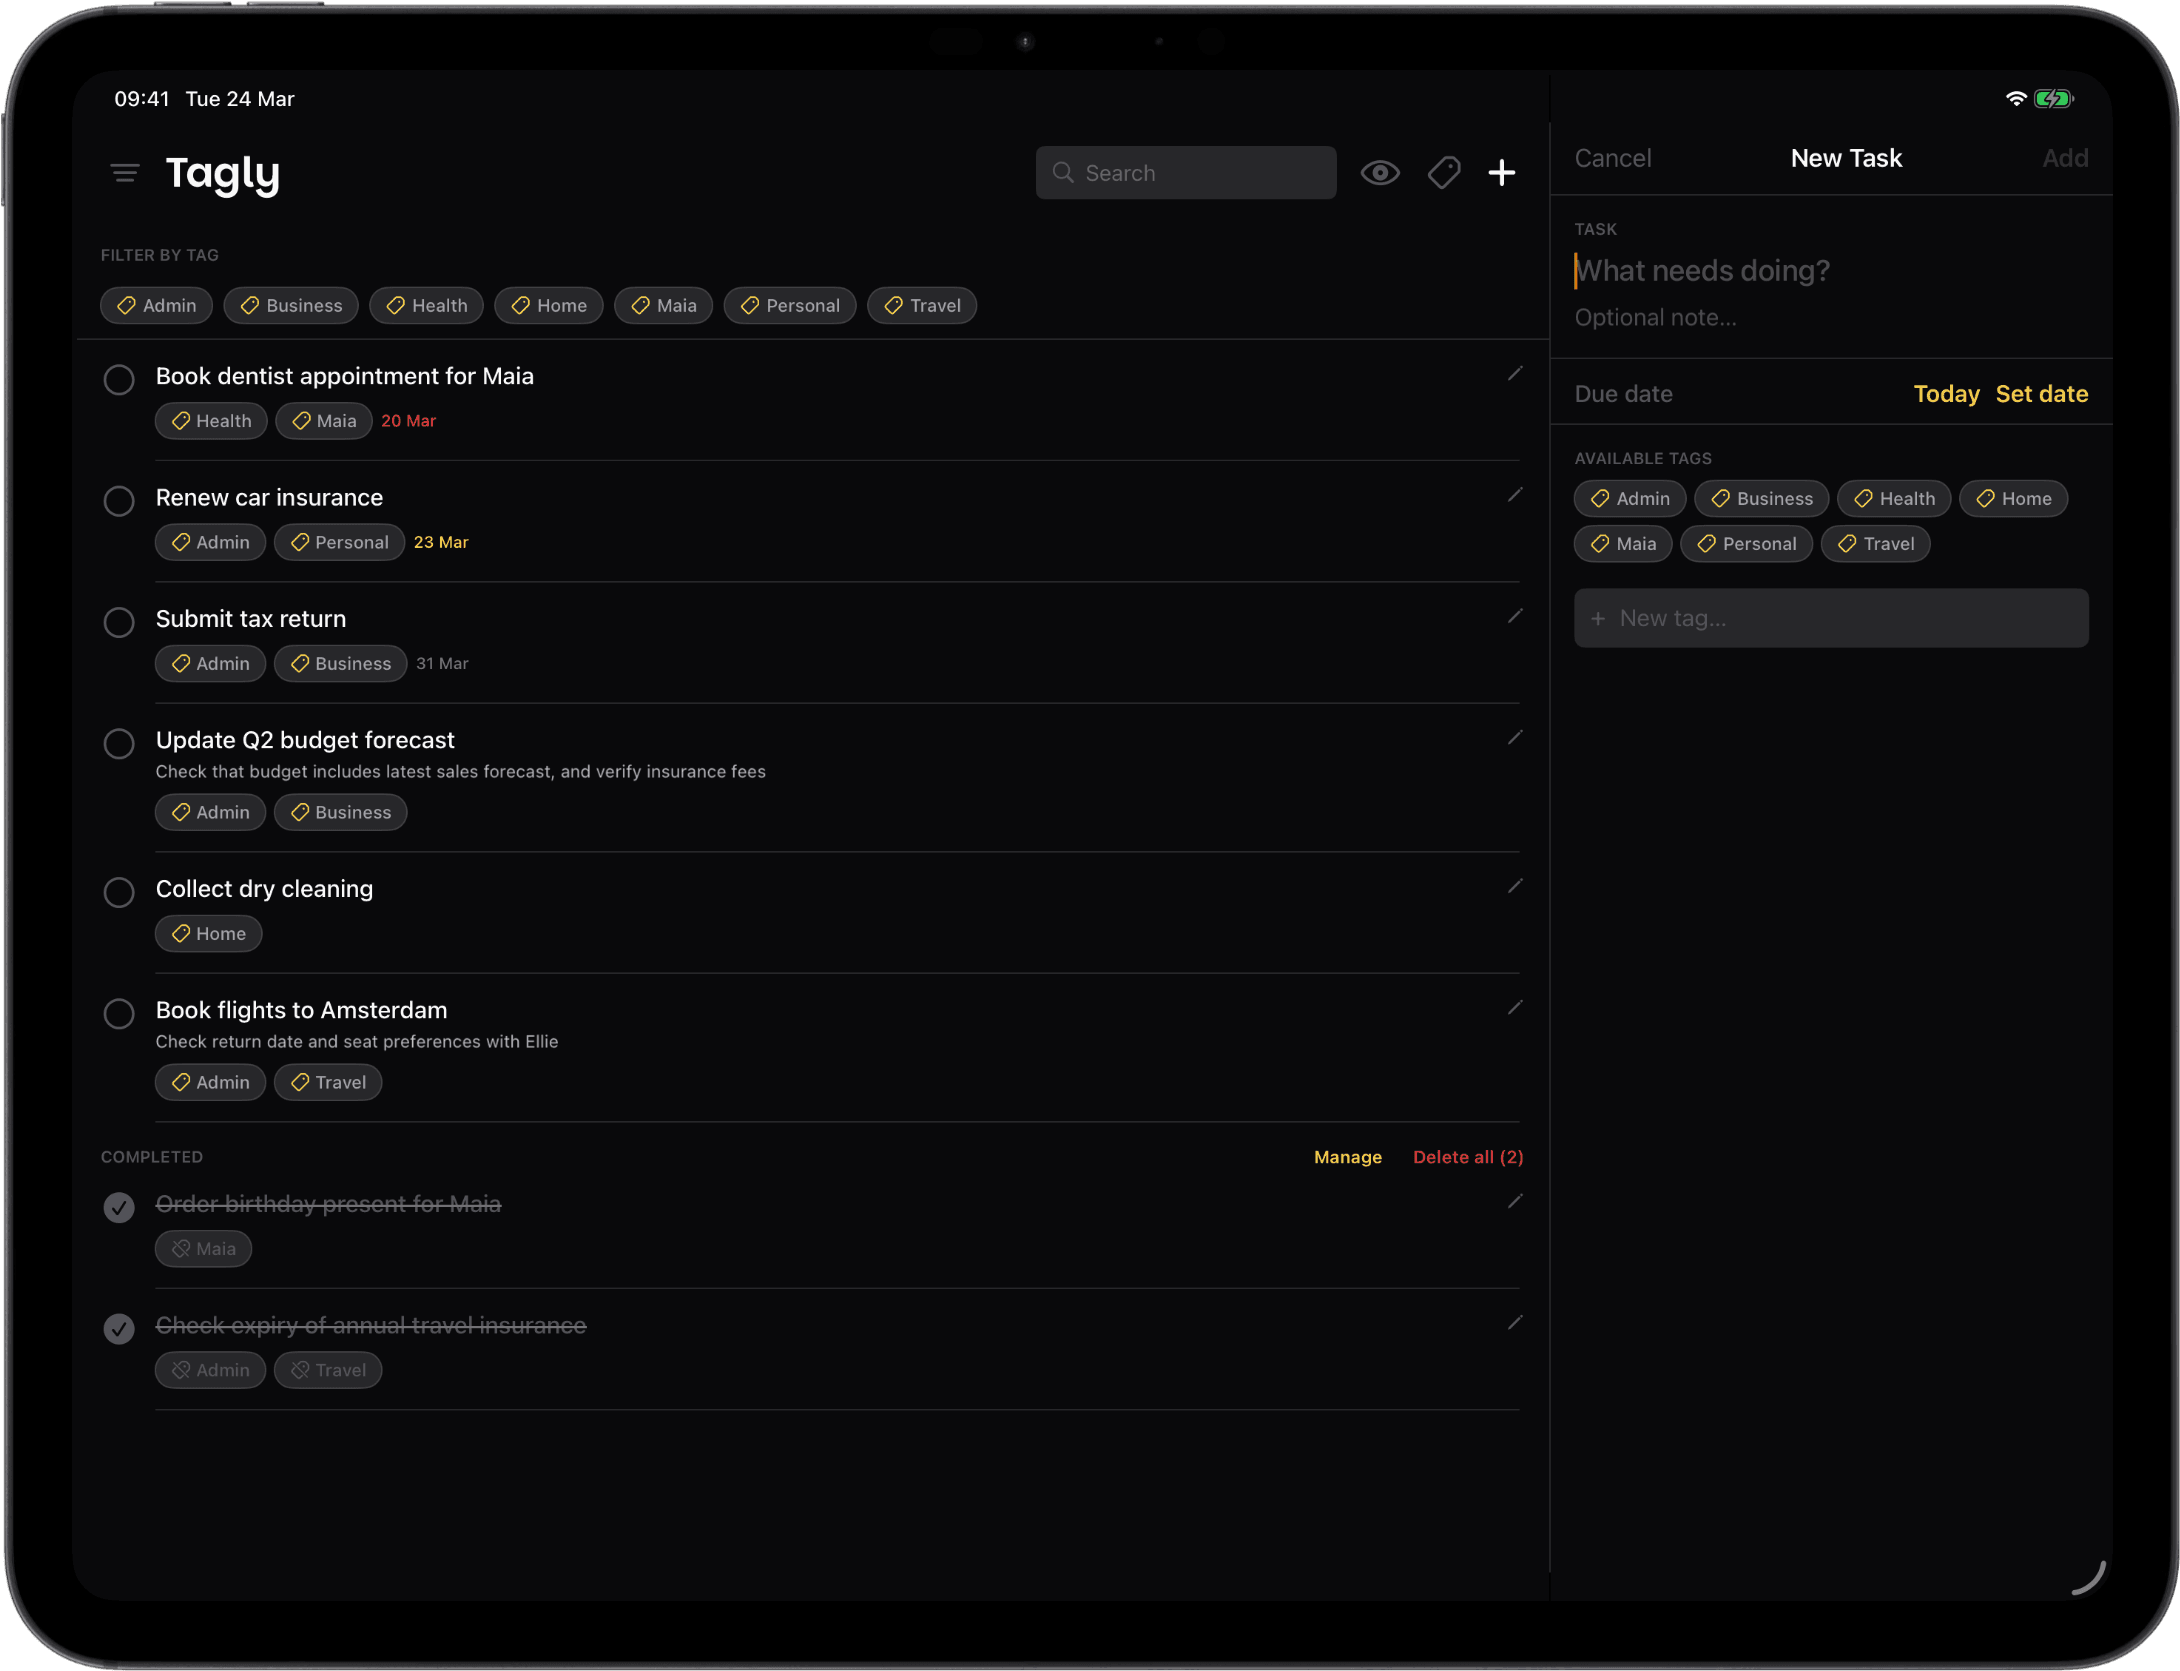The width and height of the screenshot is (2180, 1671).
Task: Mark 'Renew car insurance' as complete
Action: [x=119, y=500]
